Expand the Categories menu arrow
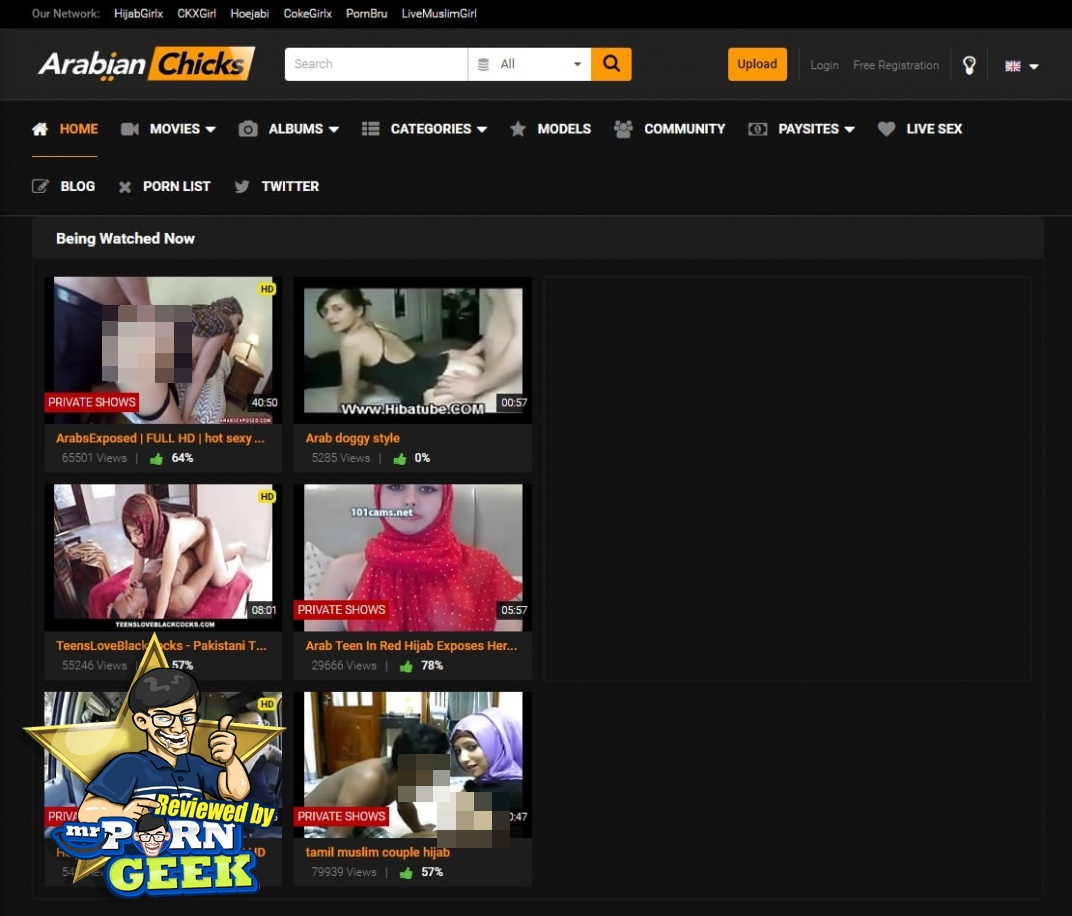This screenshot has width=1072, height=916. 482,129
